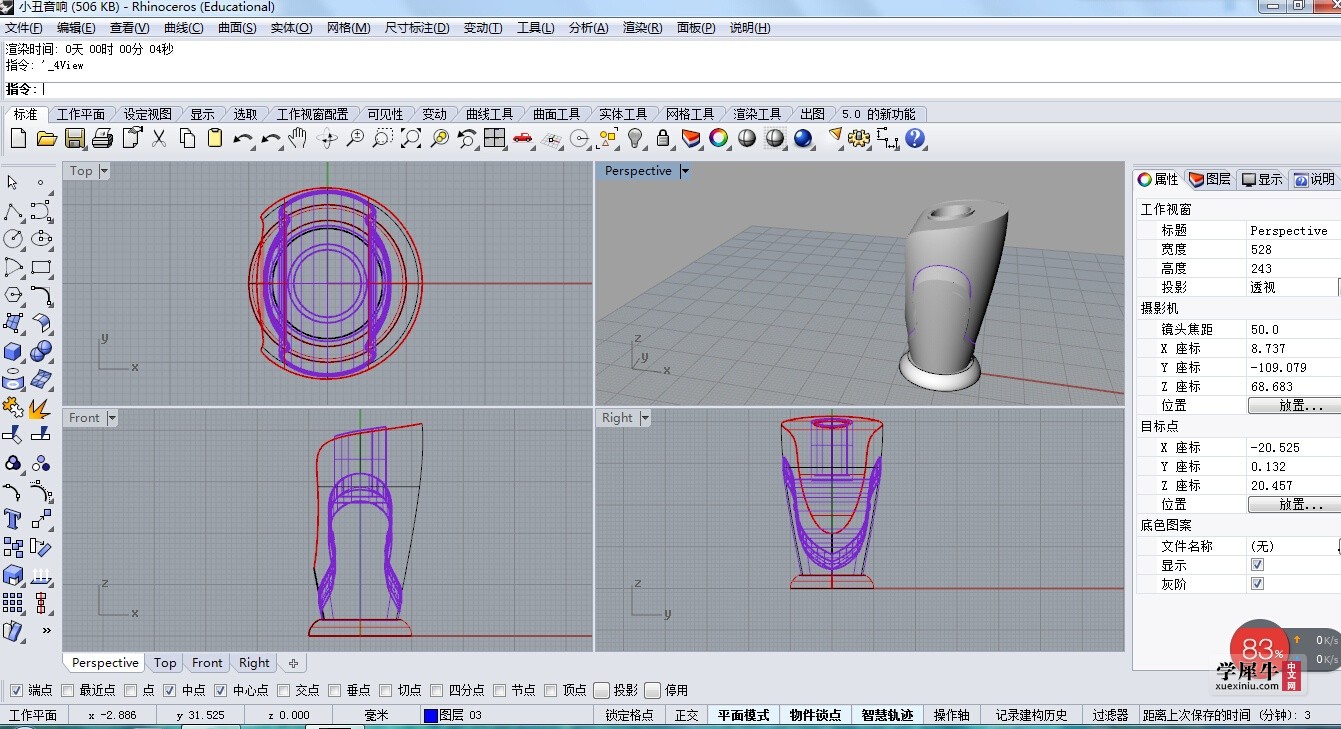Save the model with the floppy disk icon
Viewport: 1341px width, 729px height.
[74, 139]
